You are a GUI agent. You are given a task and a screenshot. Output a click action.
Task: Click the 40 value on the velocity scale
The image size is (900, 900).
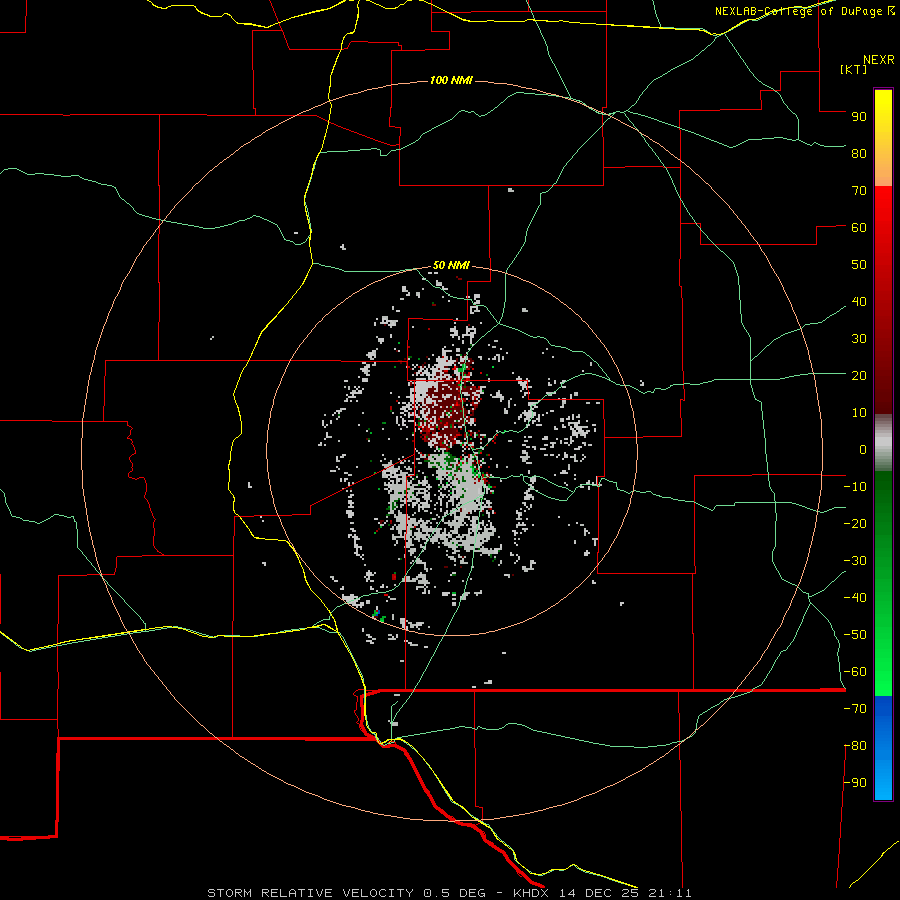[859, 301]
